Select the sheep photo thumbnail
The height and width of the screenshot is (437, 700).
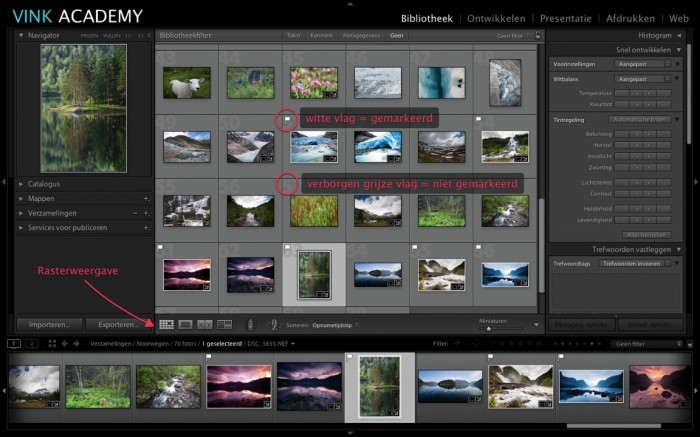tap(187, 82)
